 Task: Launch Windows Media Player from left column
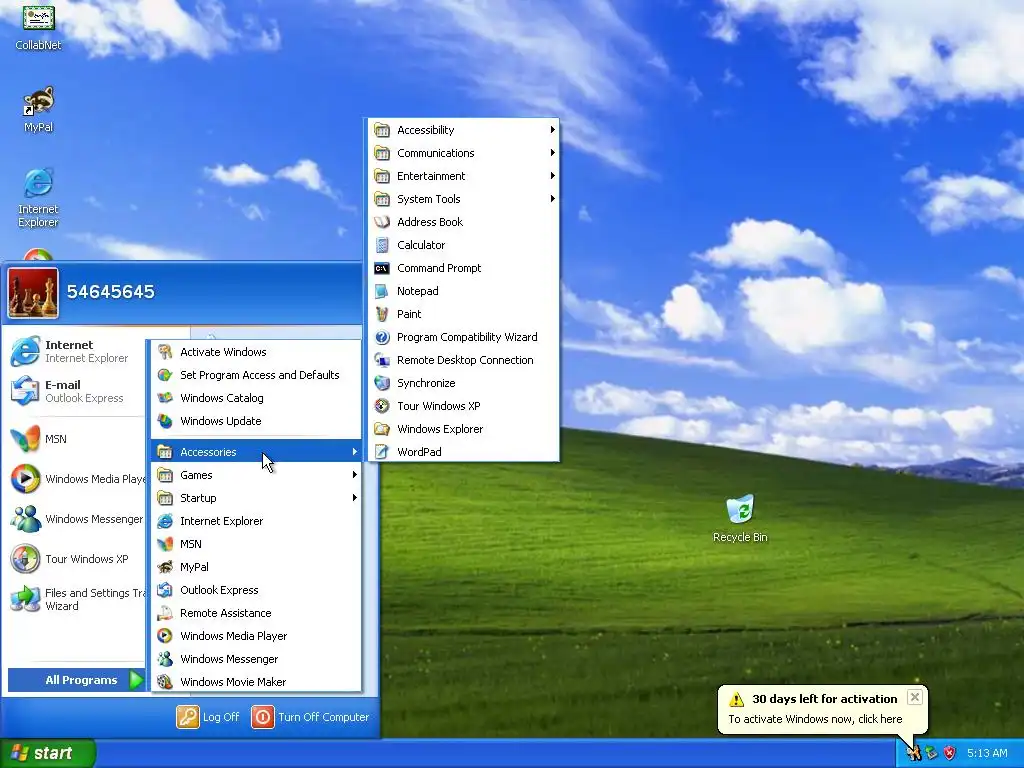[x=76, y=479]
